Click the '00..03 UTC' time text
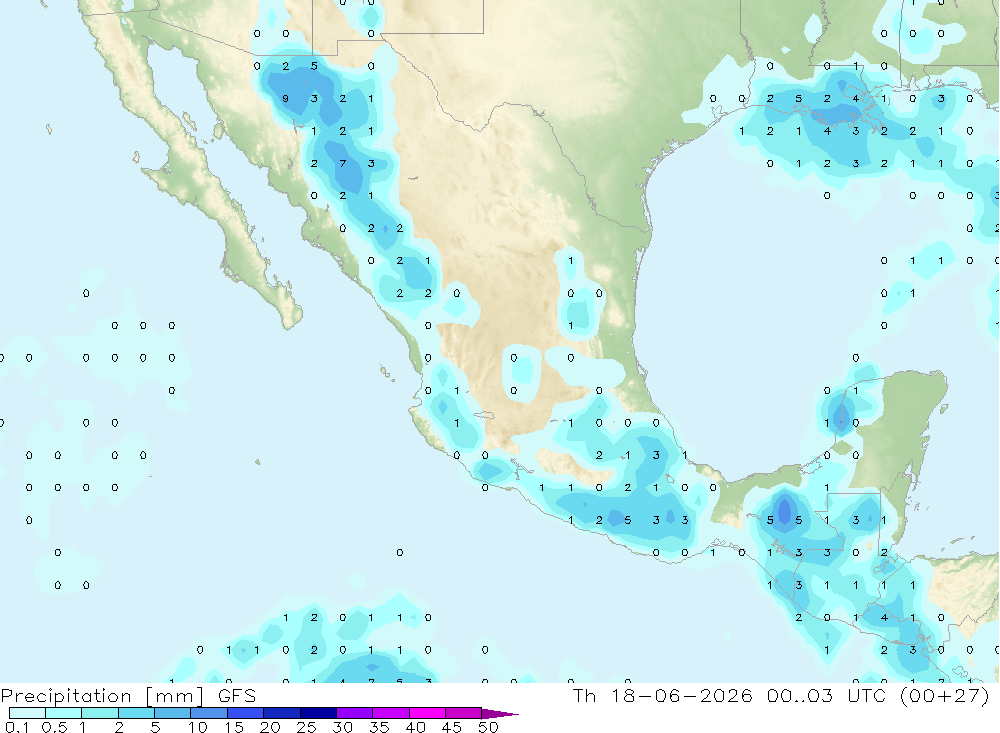The width and height of the screenshot is (1000, 733). 827,695
